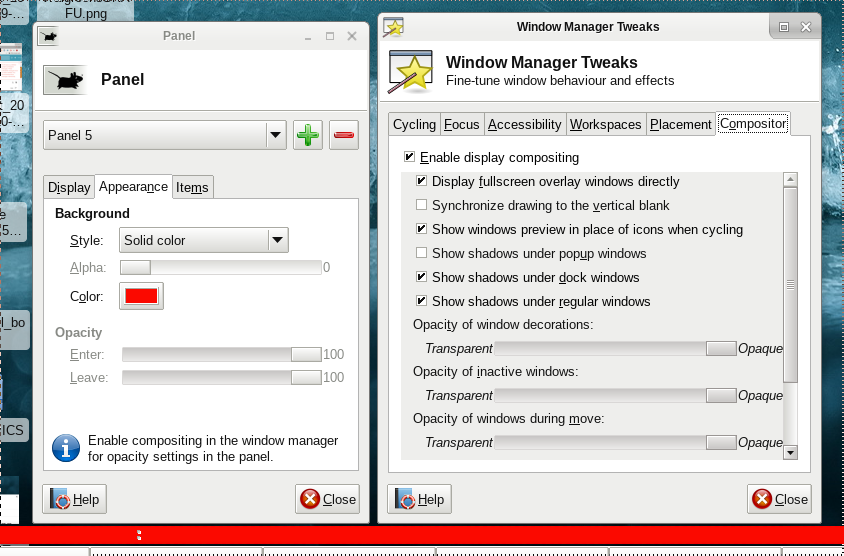Add a new panel with the green plus icon
Image resolution: width=844 pixels, height=556 pixels.
[308, 136]
